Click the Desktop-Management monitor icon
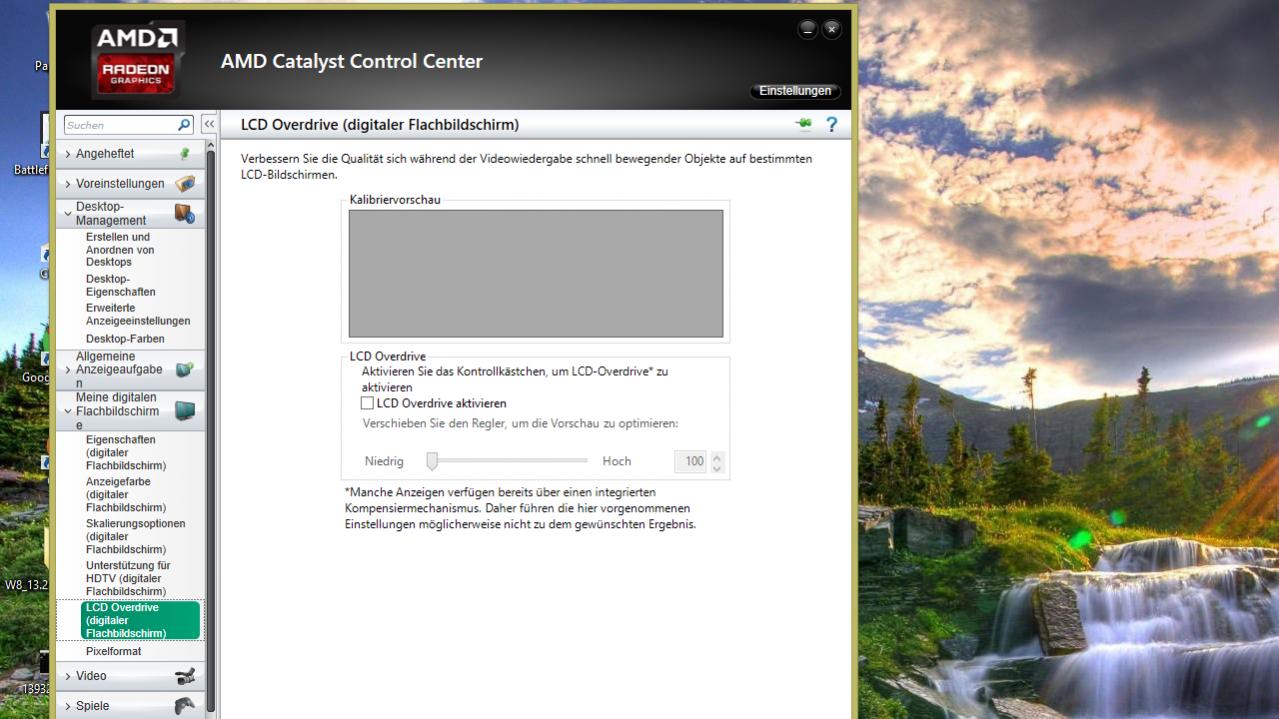Viewport: 1279px width, 719px height. [184, 213]
